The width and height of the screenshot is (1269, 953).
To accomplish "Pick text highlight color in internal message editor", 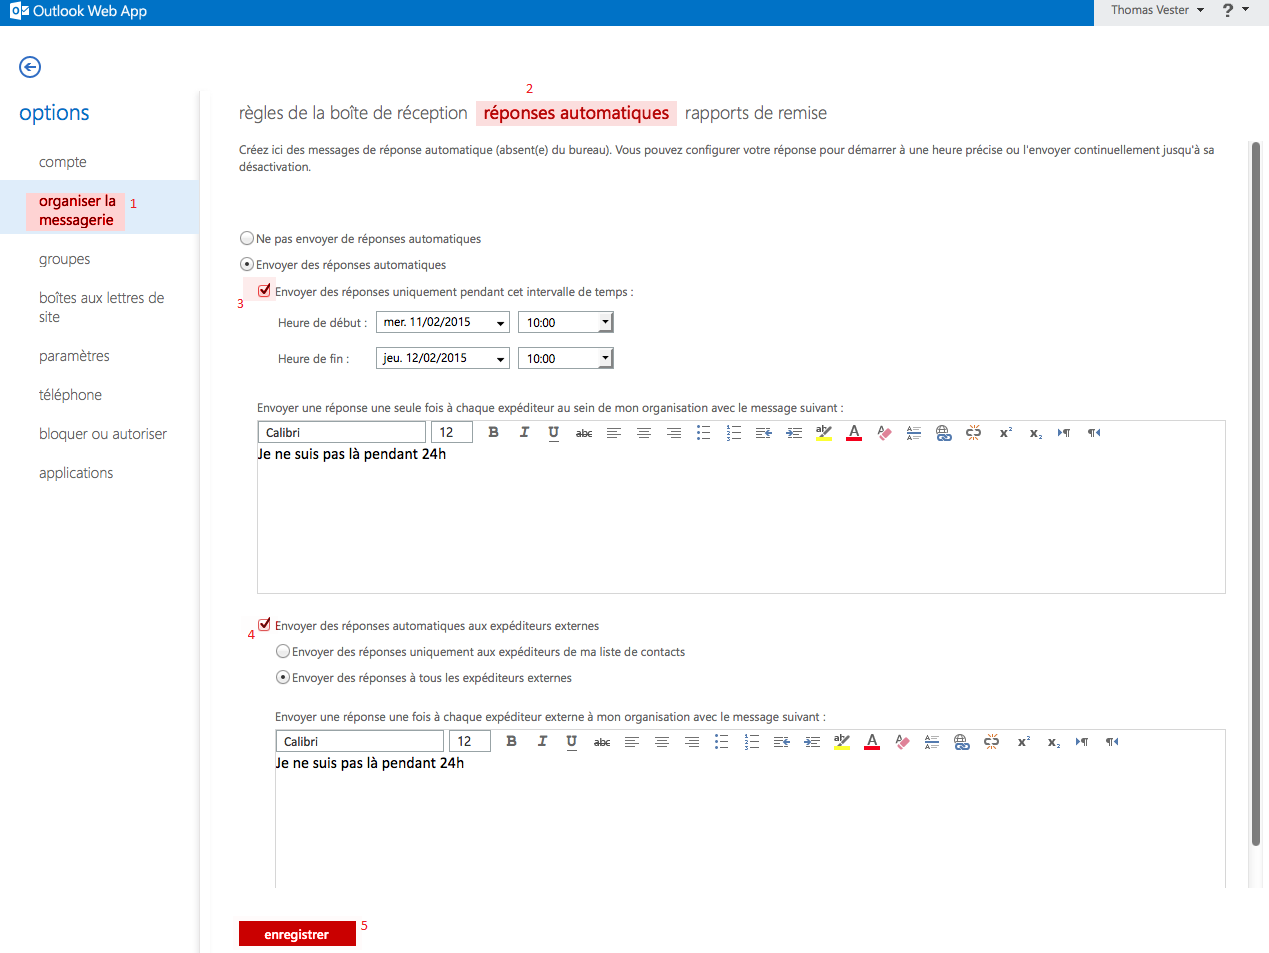I will [824, 433].
